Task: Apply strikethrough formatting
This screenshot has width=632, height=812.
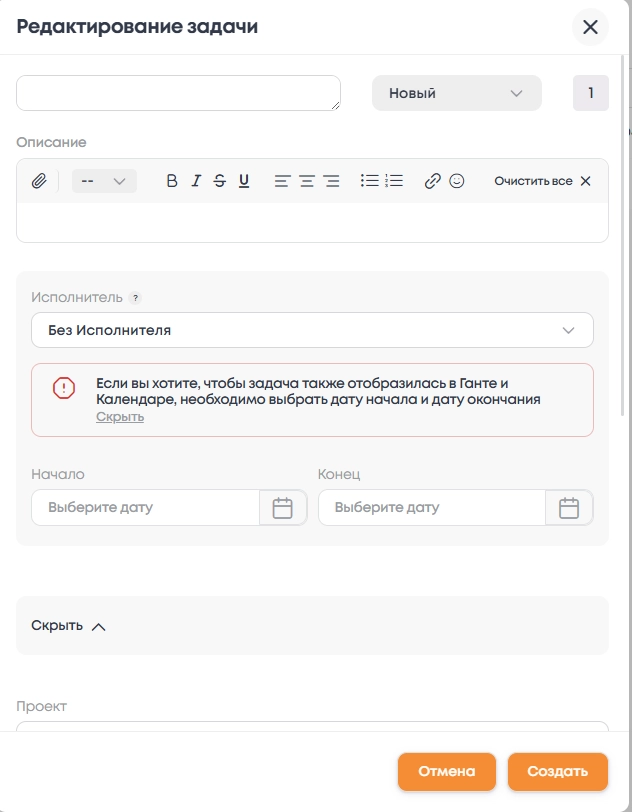Action: coord(220,181)
